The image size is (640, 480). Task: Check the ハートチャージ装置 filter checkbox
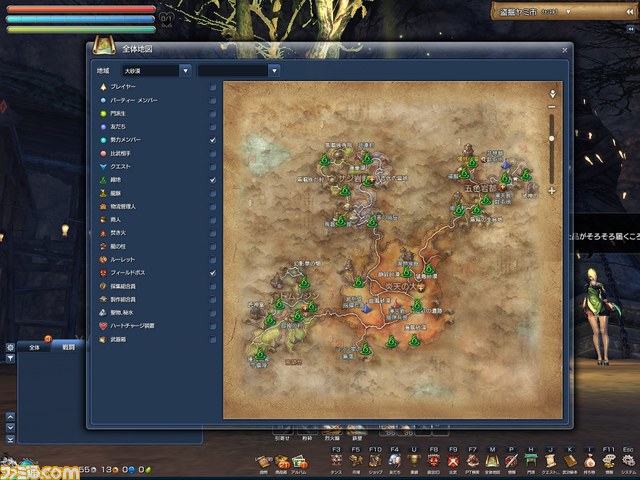pyautogui.click(x=213, y=326)
